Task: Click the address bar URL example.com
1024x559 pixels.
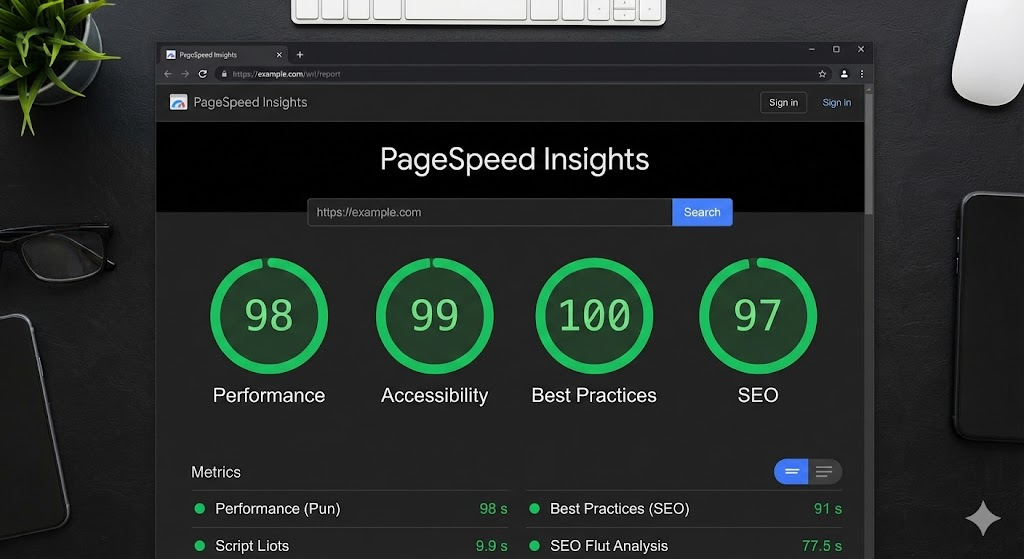Action: [x=287, y=74]
